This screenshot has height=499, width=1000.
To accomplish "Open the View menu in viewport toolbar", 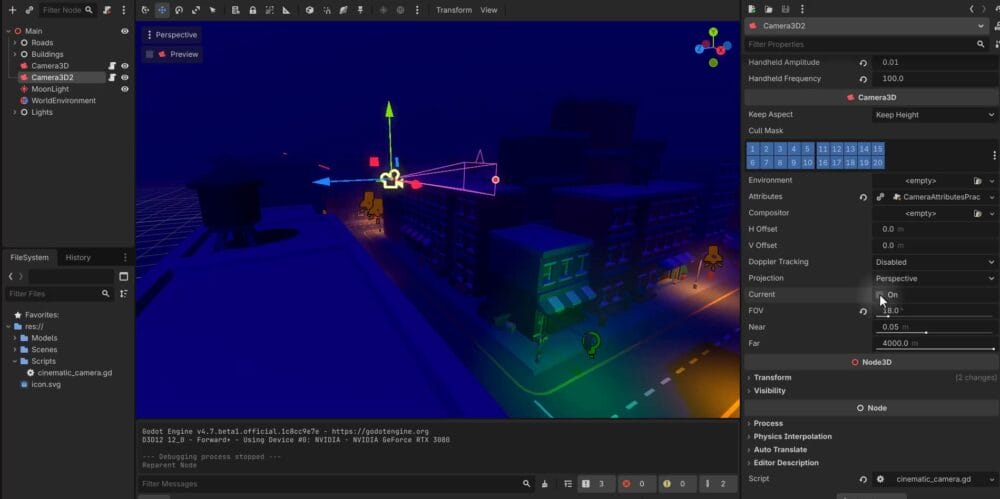I will pos(489,10).
